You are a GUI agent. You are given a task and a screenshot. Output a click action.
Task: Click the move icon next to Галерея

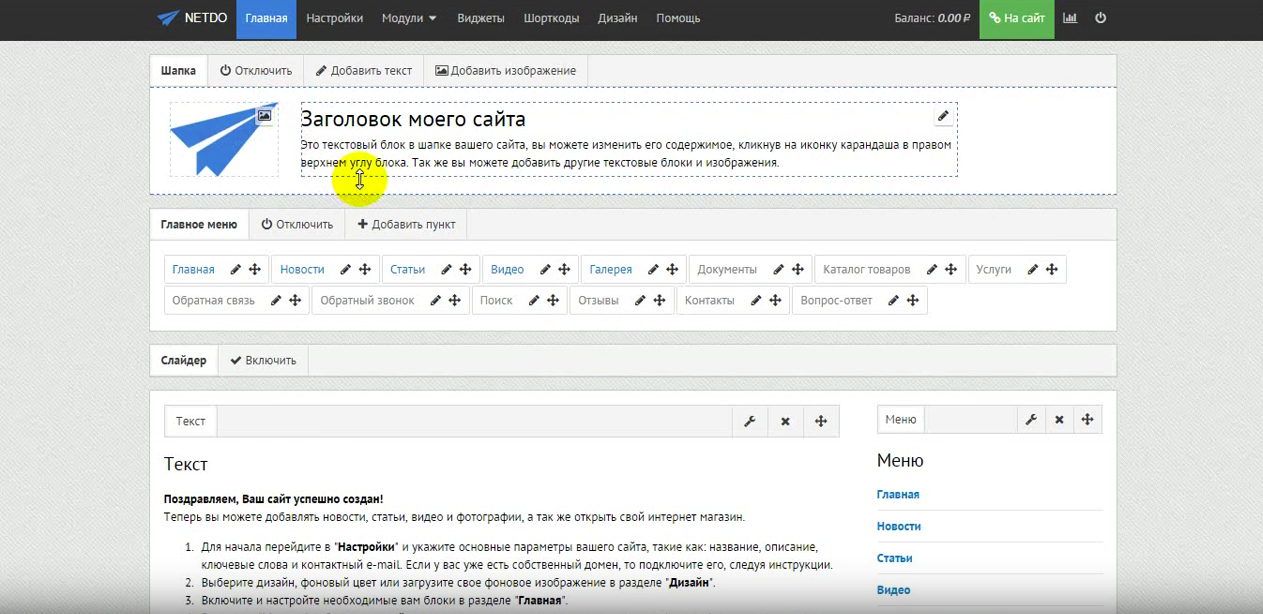673,270
